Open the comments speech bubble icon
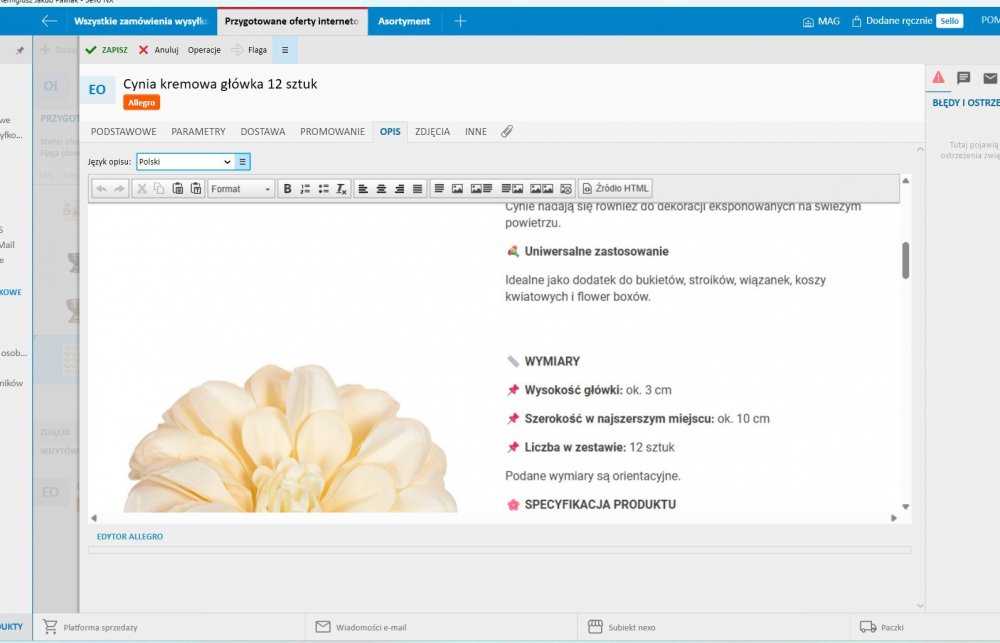The width and height of the screenshot is (1000, 643). point(964,78)
